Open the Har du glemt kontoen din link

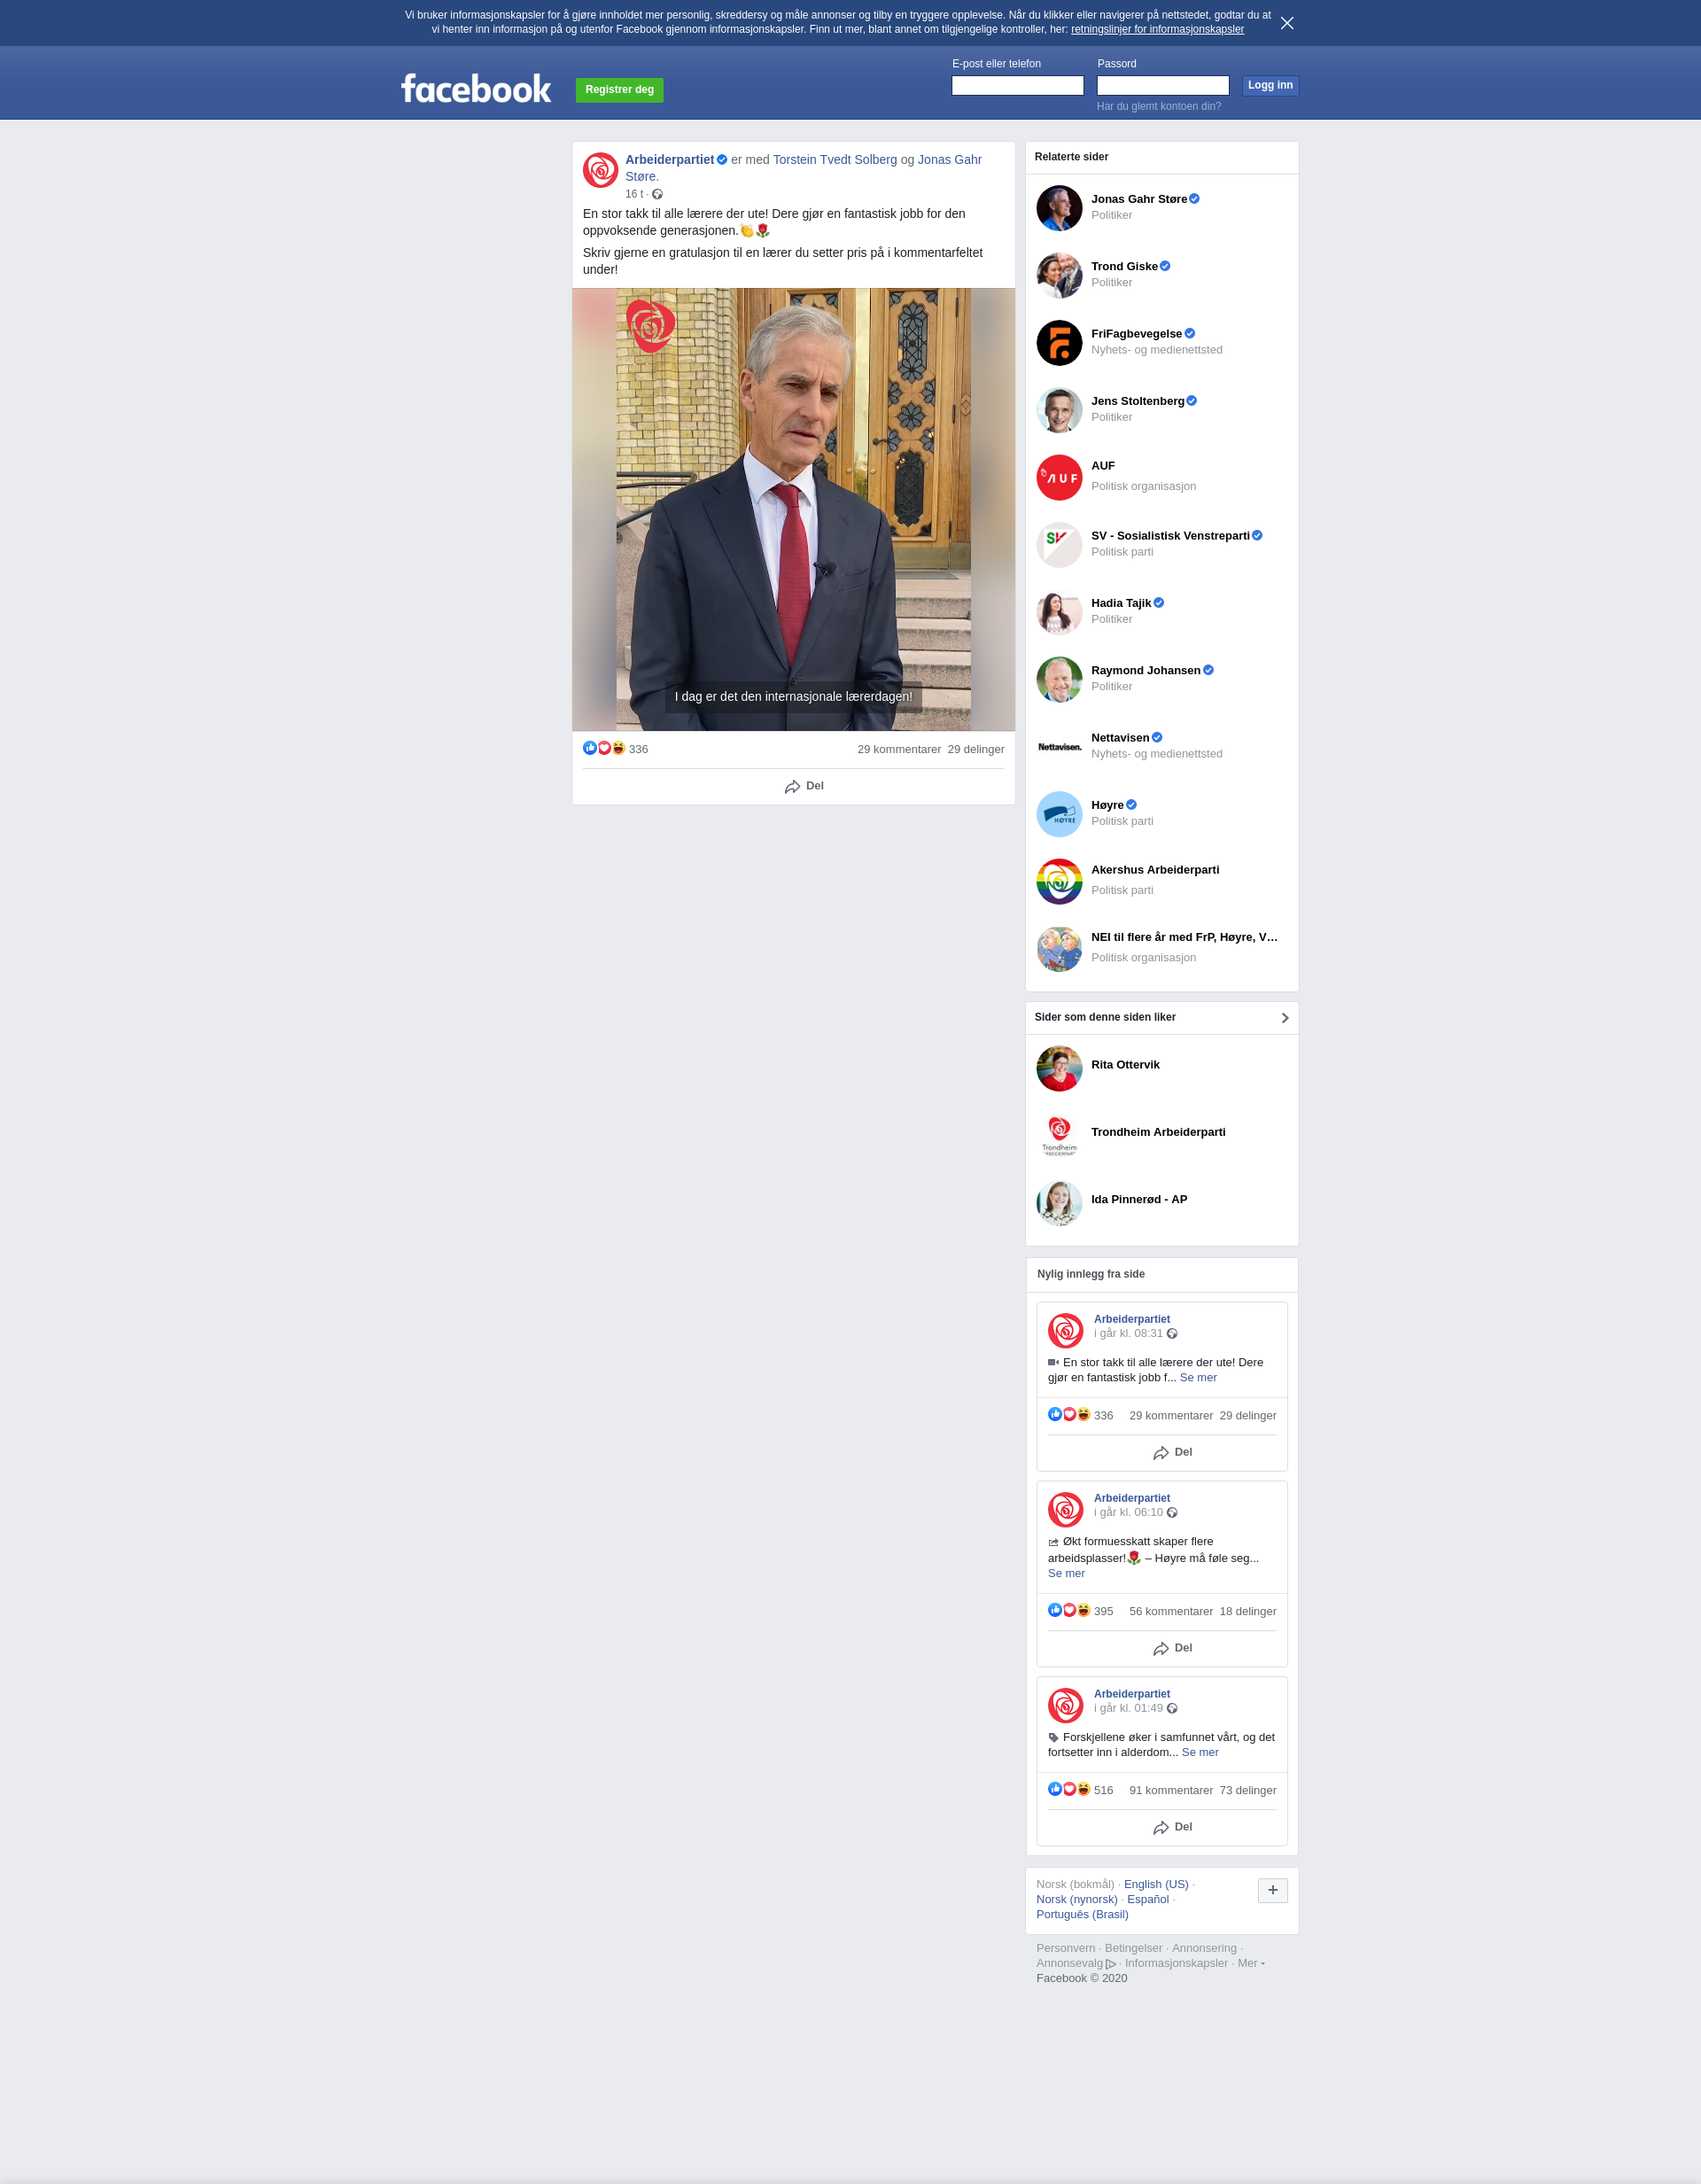1158,106
